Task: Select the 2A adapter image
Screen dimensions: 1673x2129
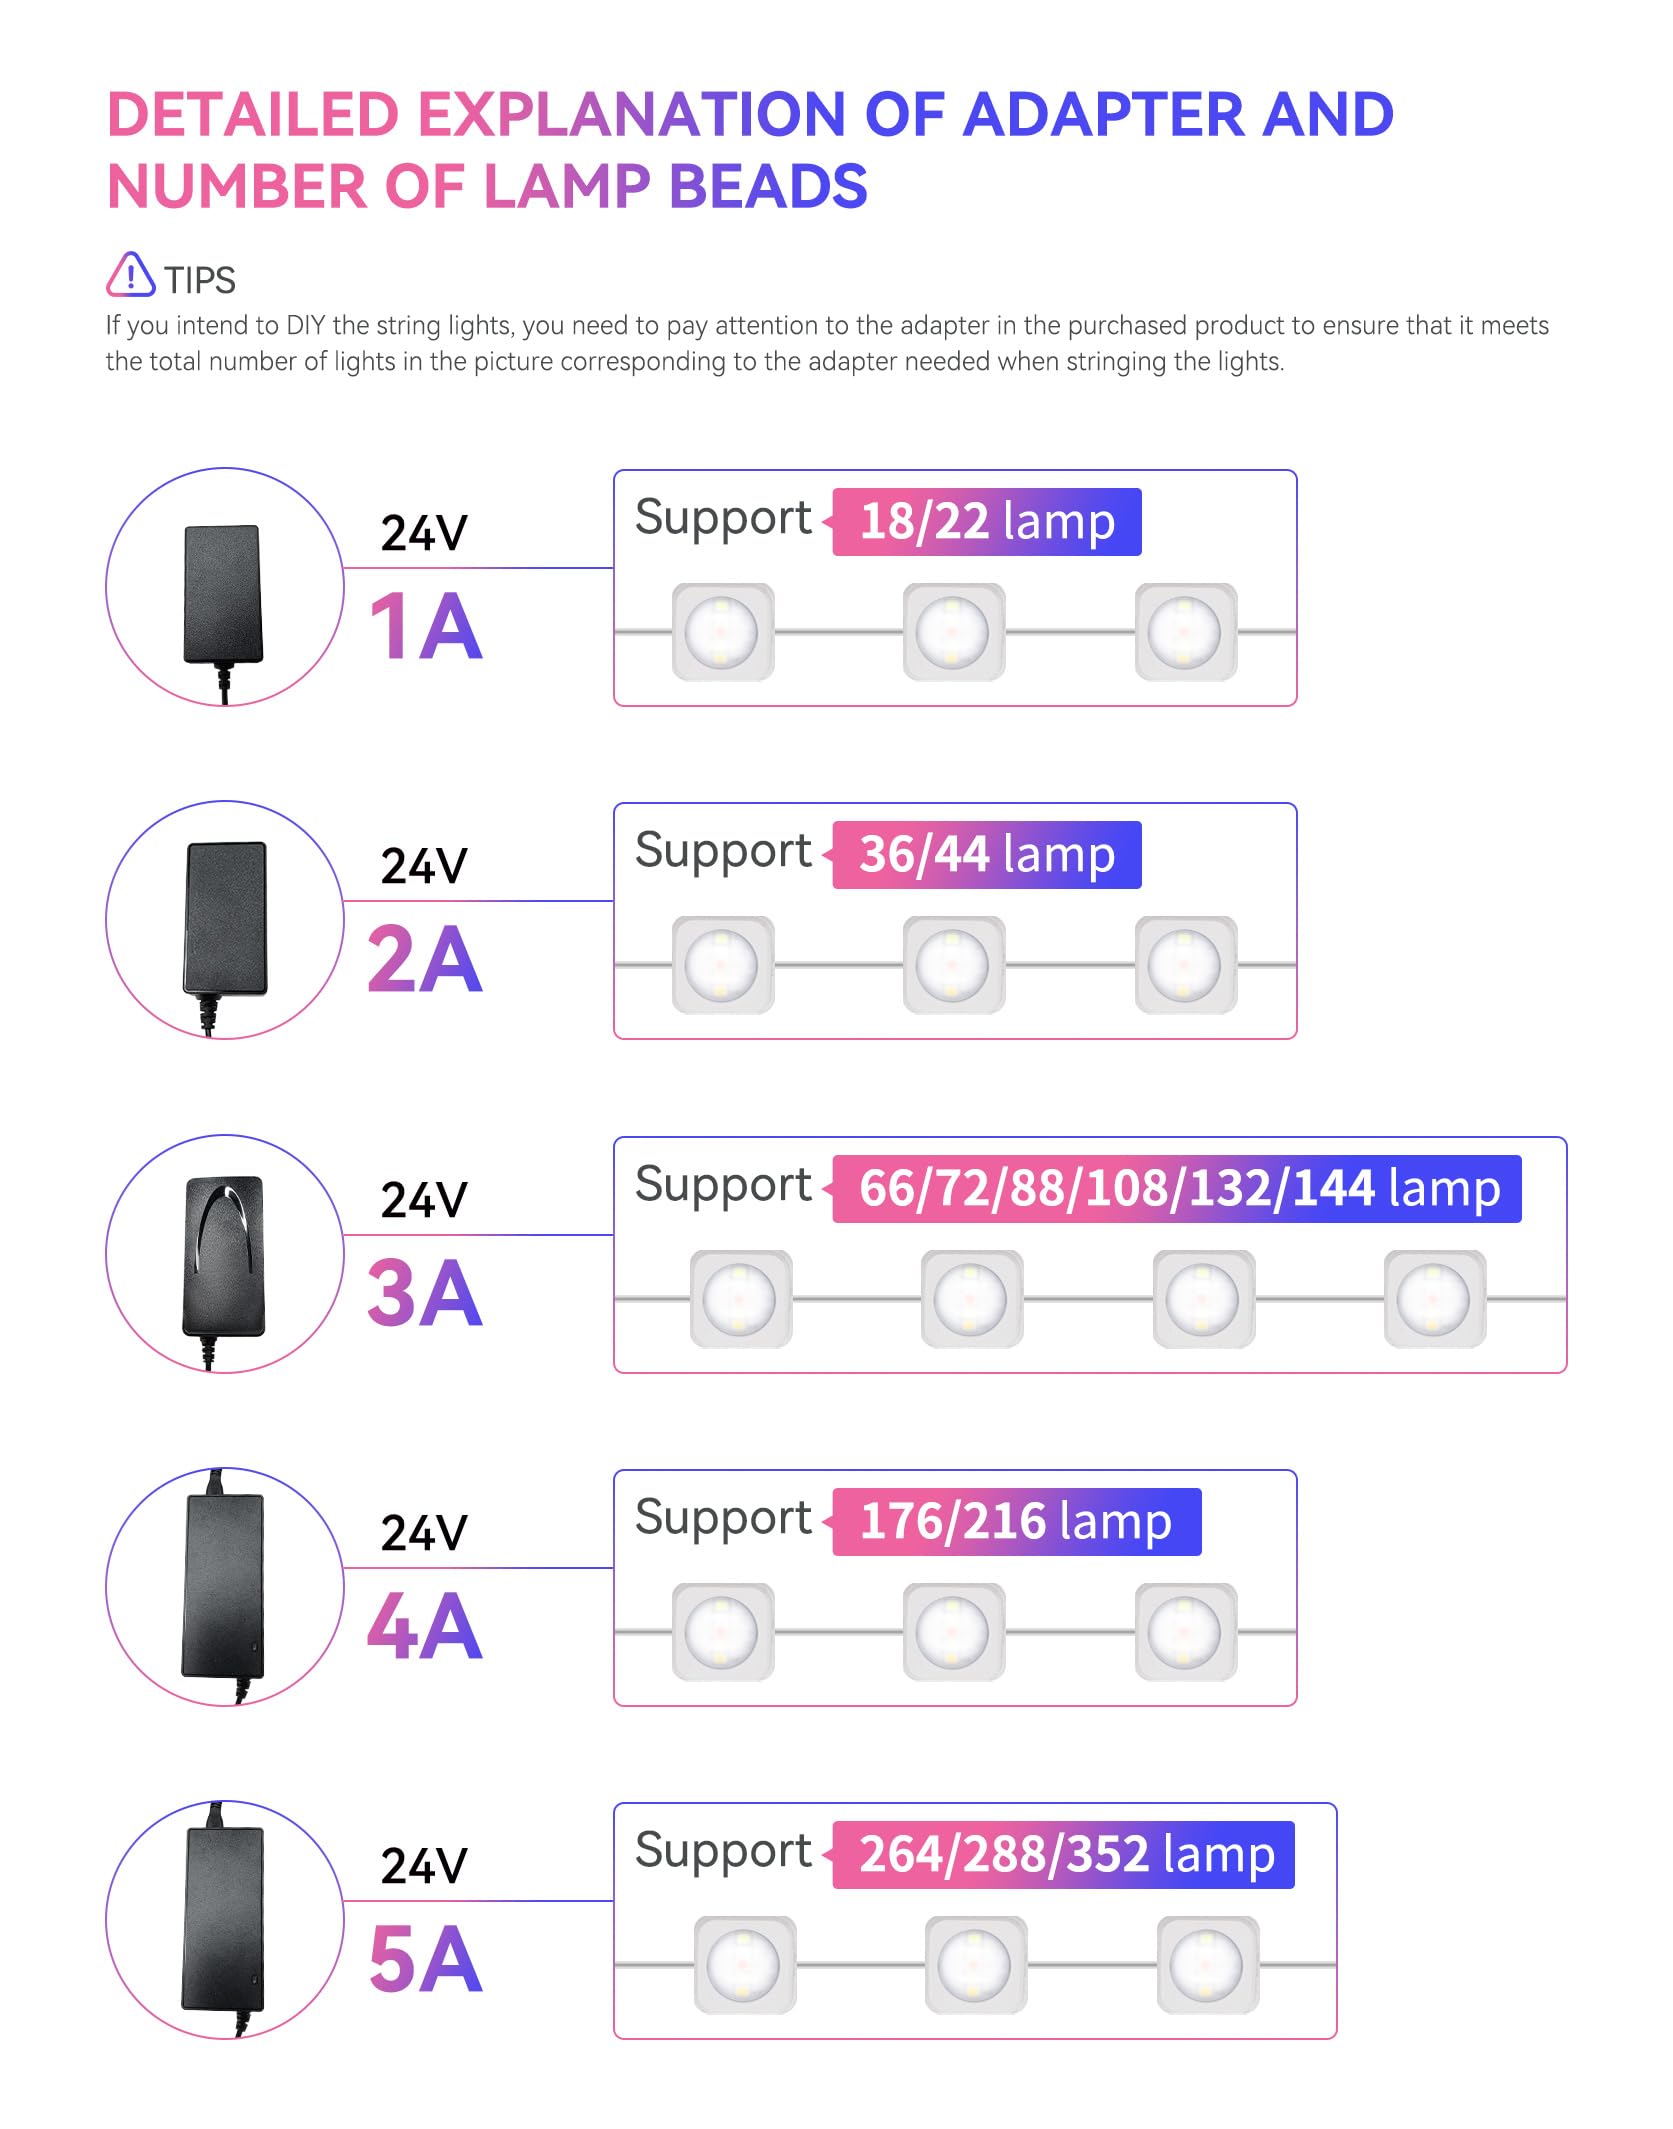Action: 225,920
